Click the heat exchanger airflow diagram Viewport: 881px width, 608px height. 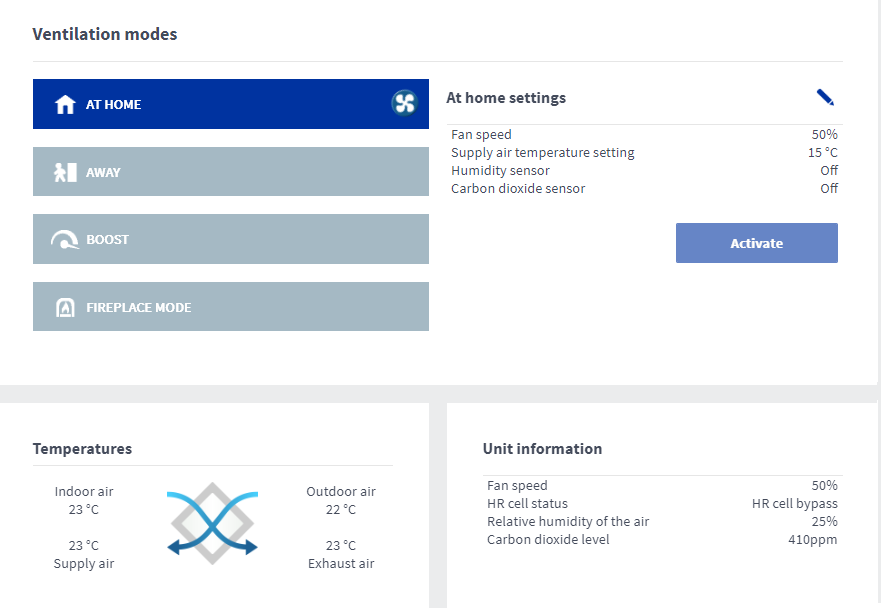click(212, 523)
